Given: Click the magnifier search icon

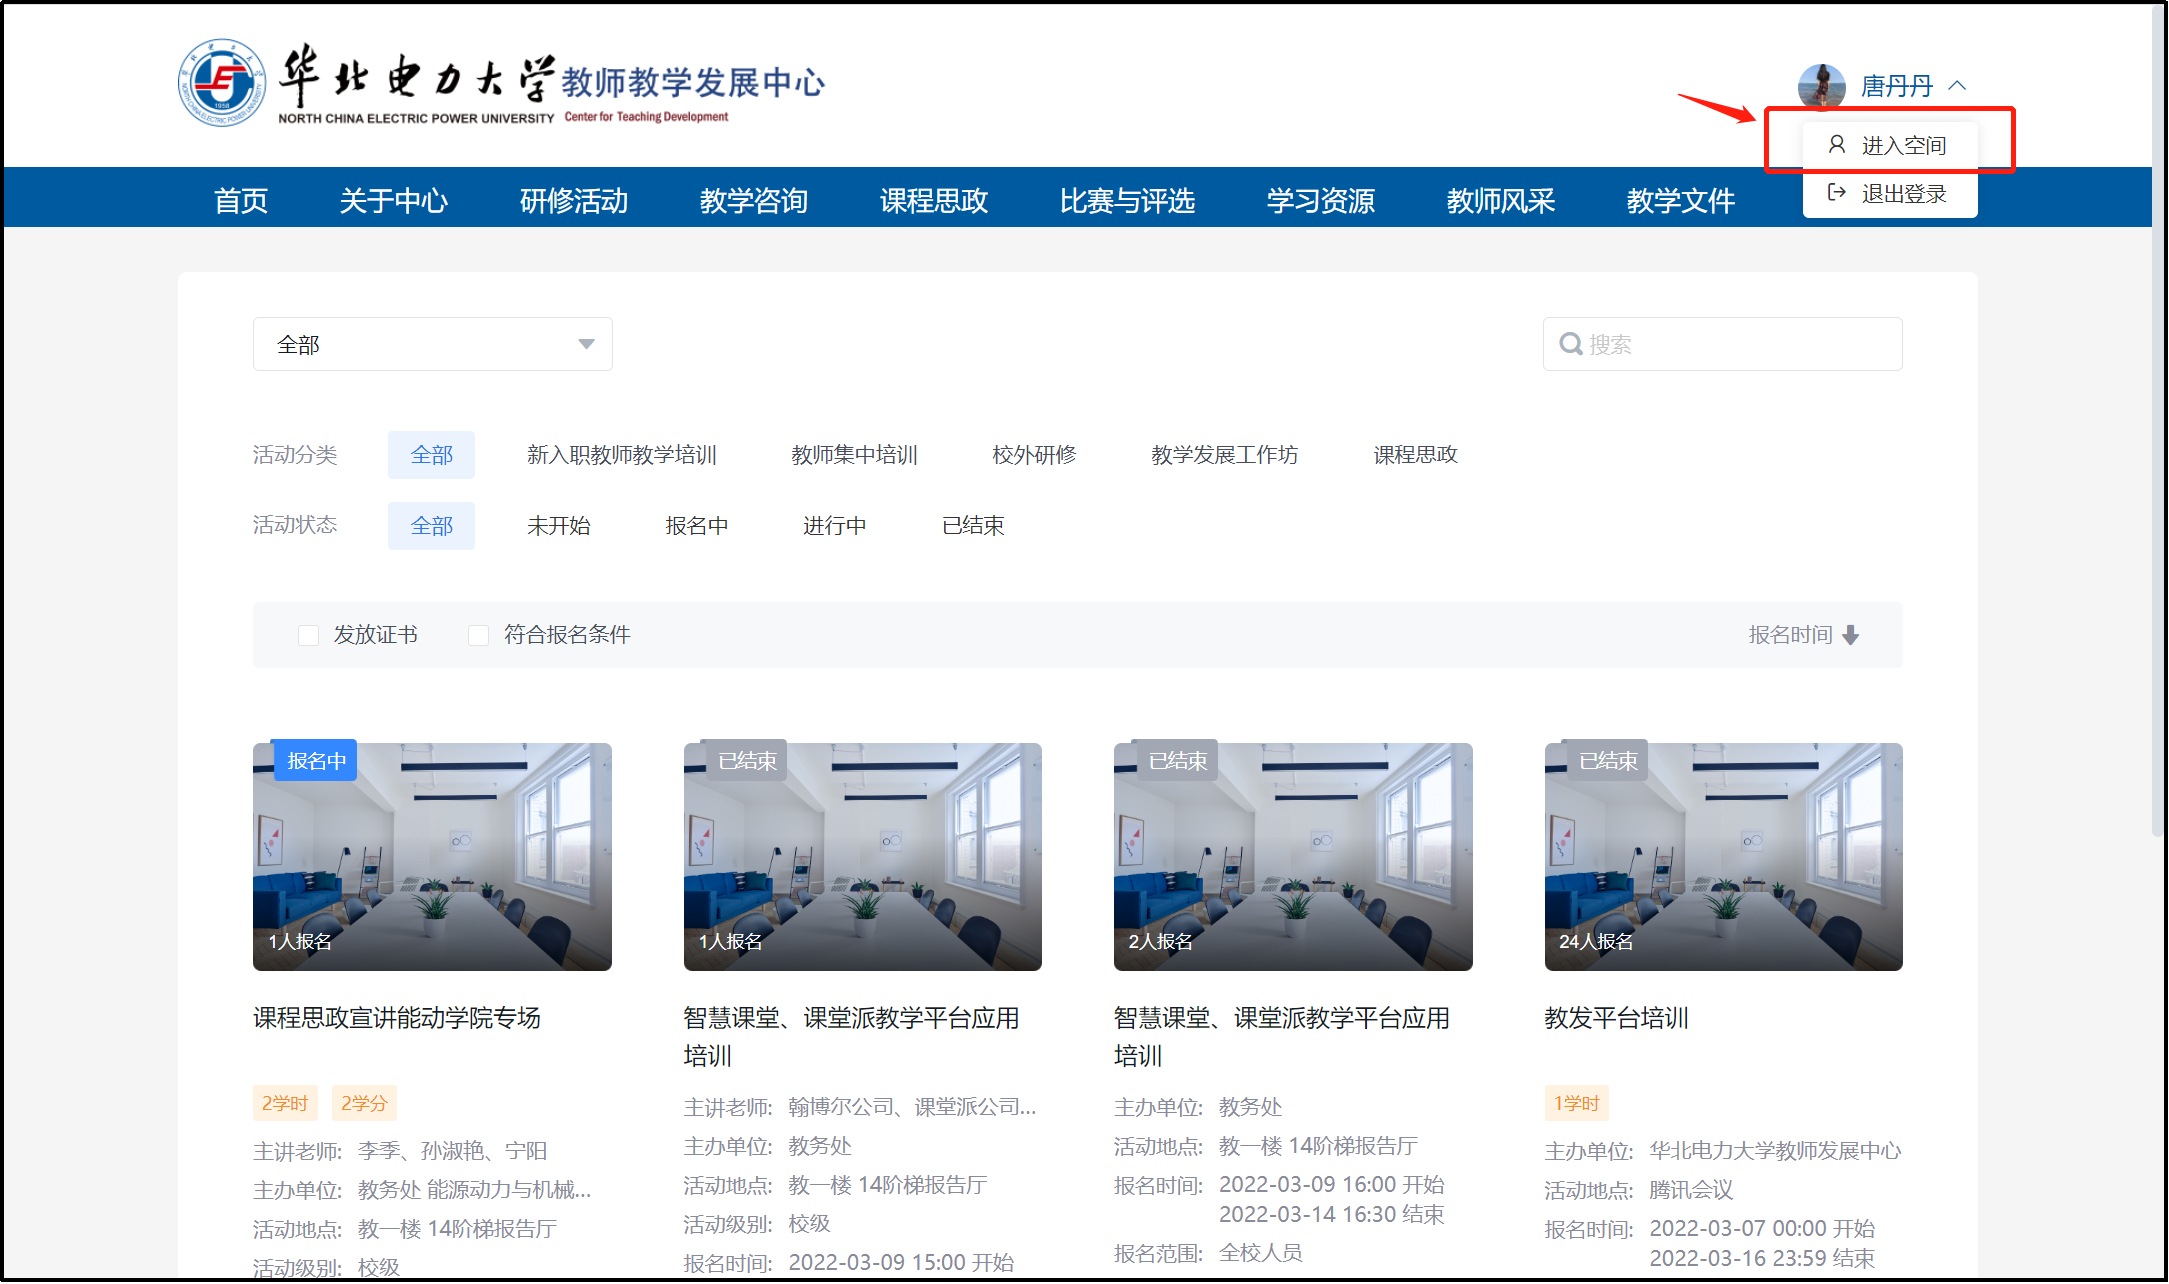Looking at the screenshot, I should [1571, 345].
